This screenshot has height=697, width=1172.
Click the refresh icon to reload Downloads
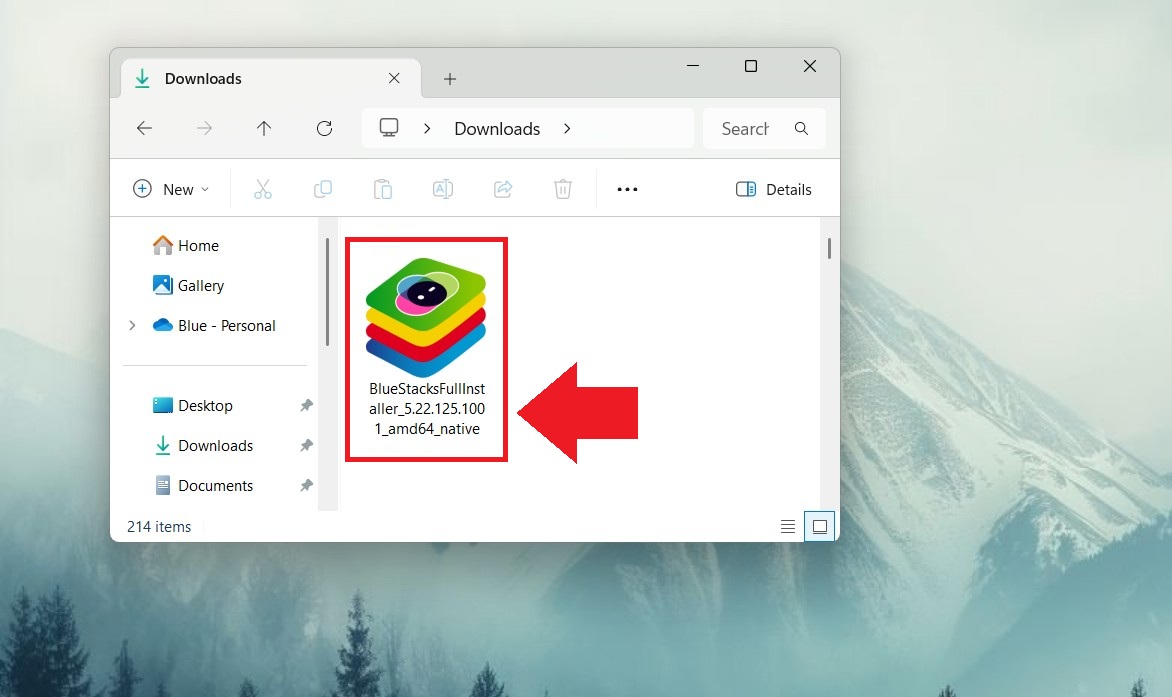(324, 128)
